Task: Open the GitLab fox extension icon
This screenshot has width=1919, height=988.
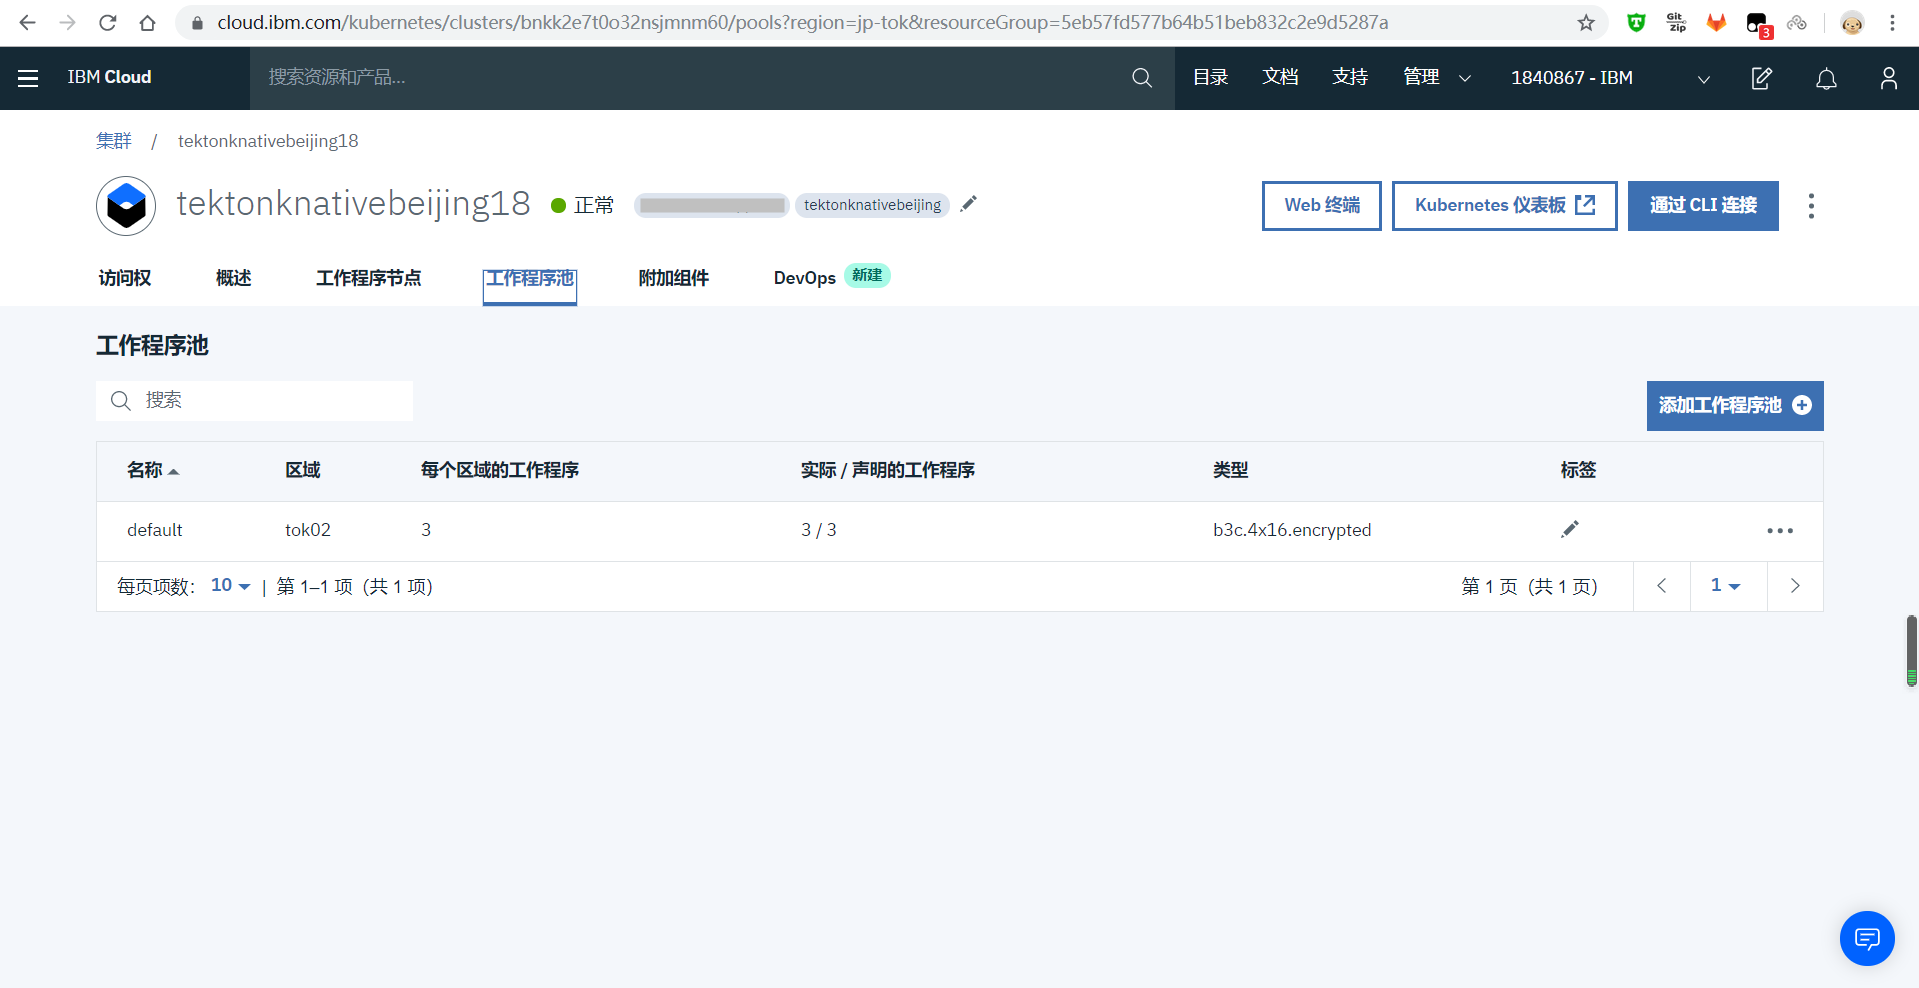Action: click(x=1716, y=22)
